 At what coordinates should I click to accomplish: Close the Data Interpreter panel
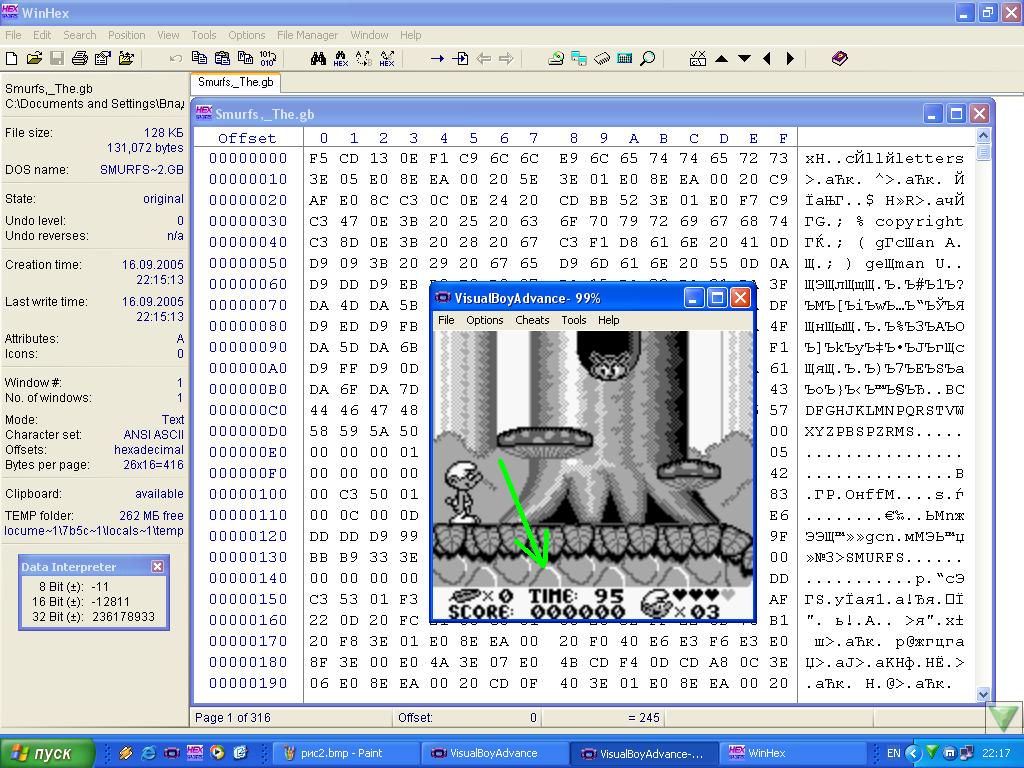coord(157,567)
